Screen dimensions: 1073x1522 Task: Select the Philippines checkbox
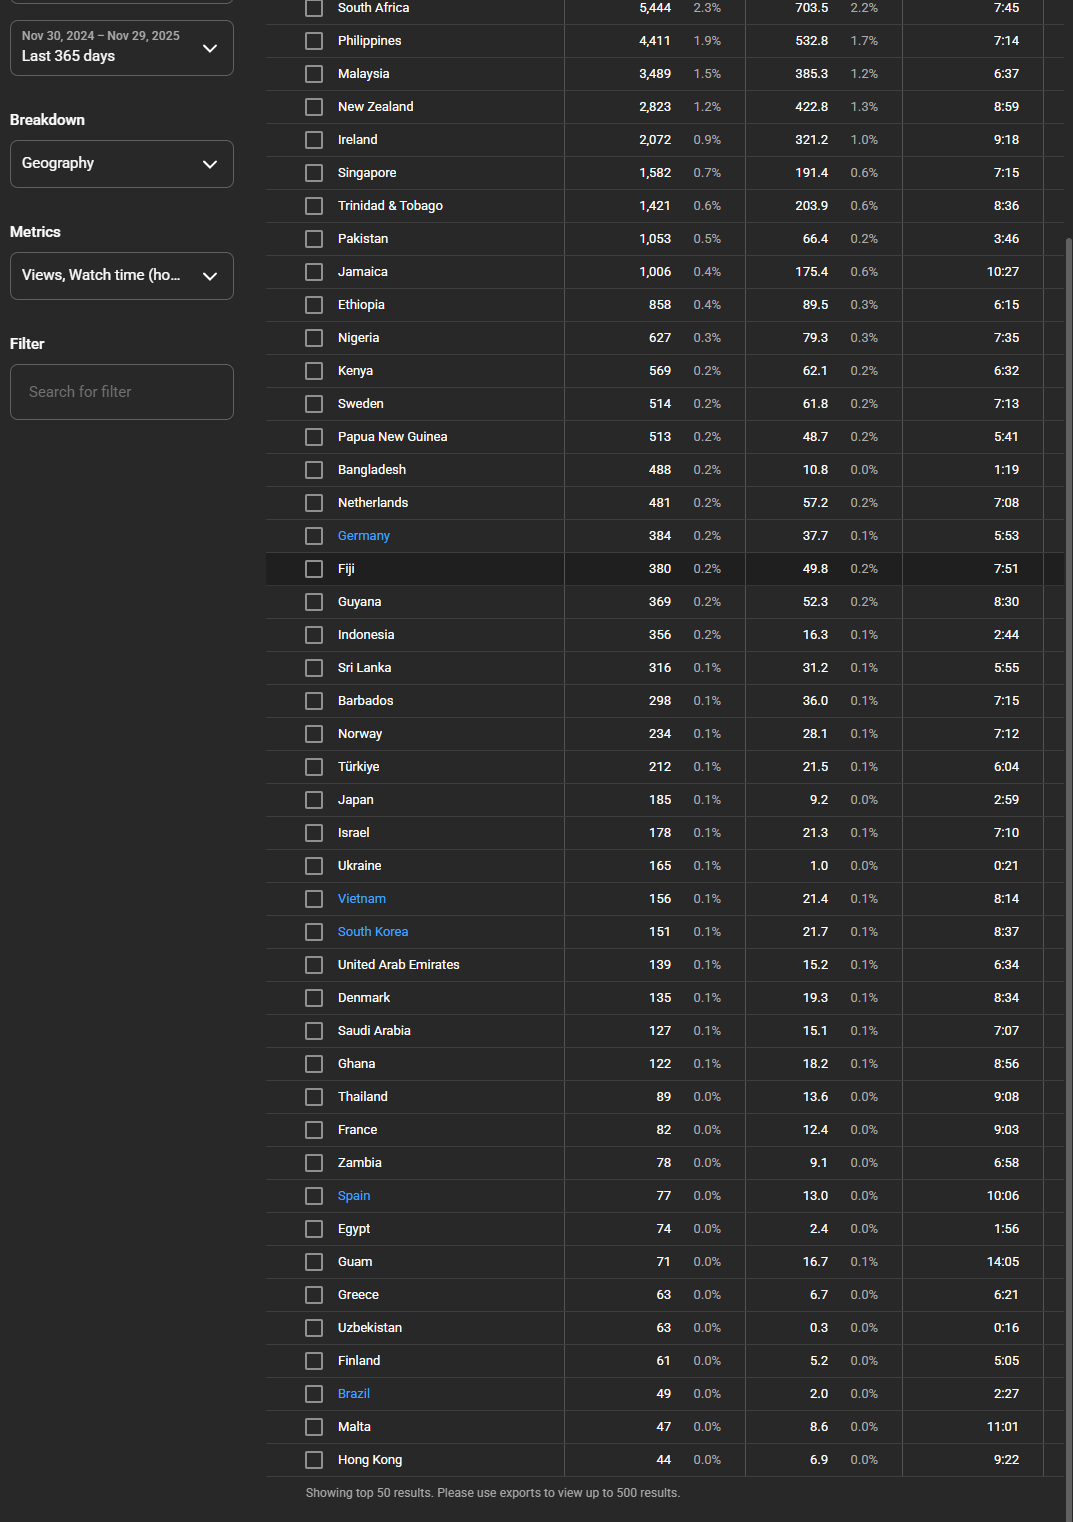click(x=314, y=41)
